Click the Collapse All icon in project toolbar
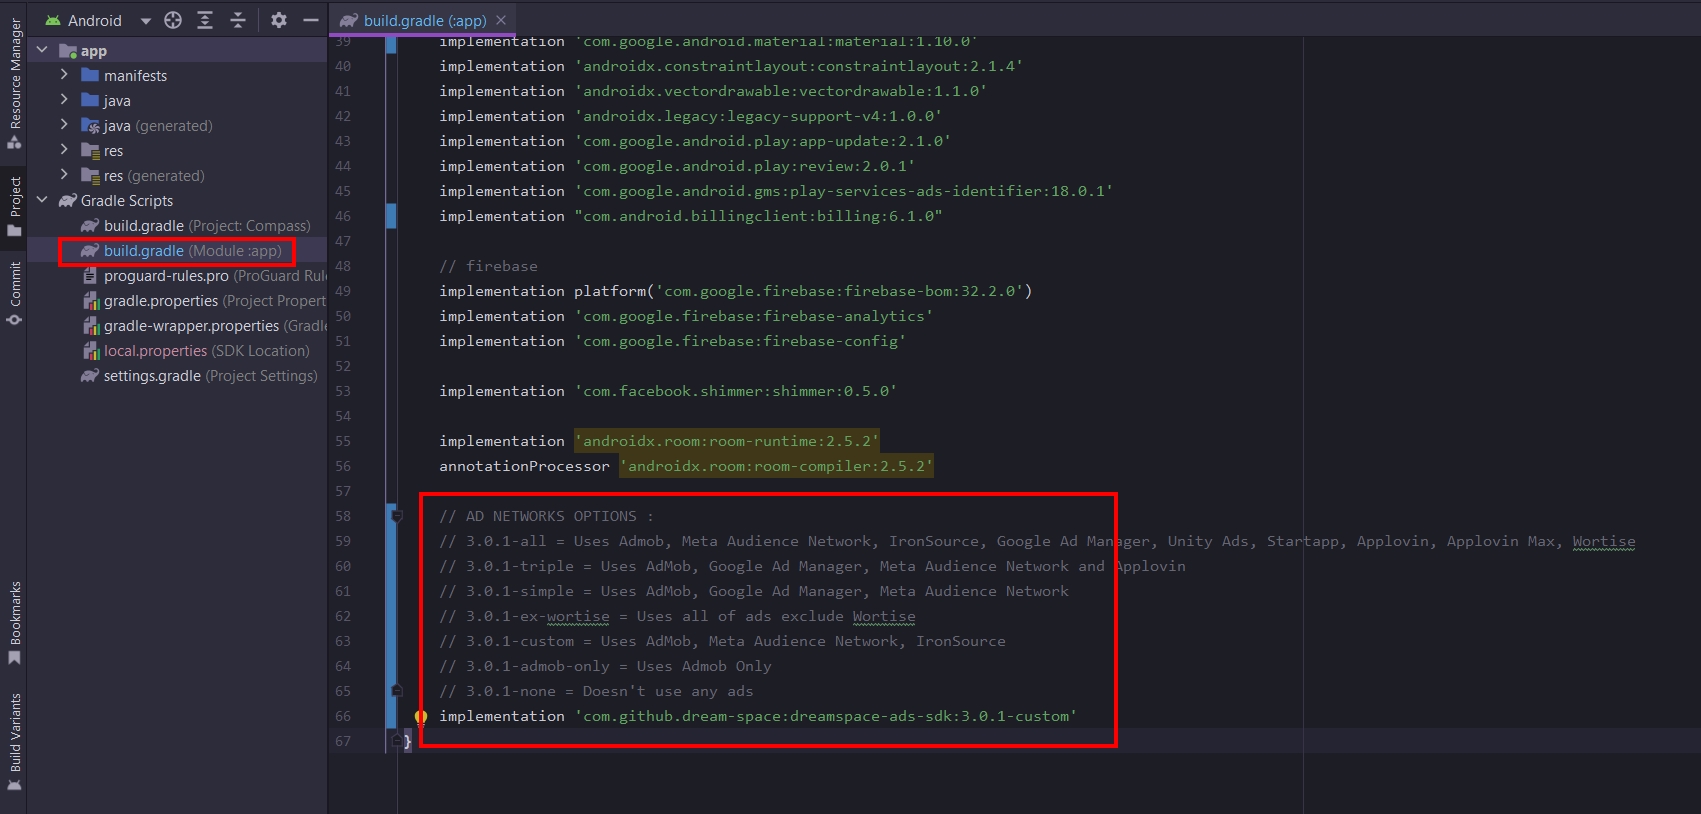Screen dimensions: 1701x814 click(x=238, y=20)
